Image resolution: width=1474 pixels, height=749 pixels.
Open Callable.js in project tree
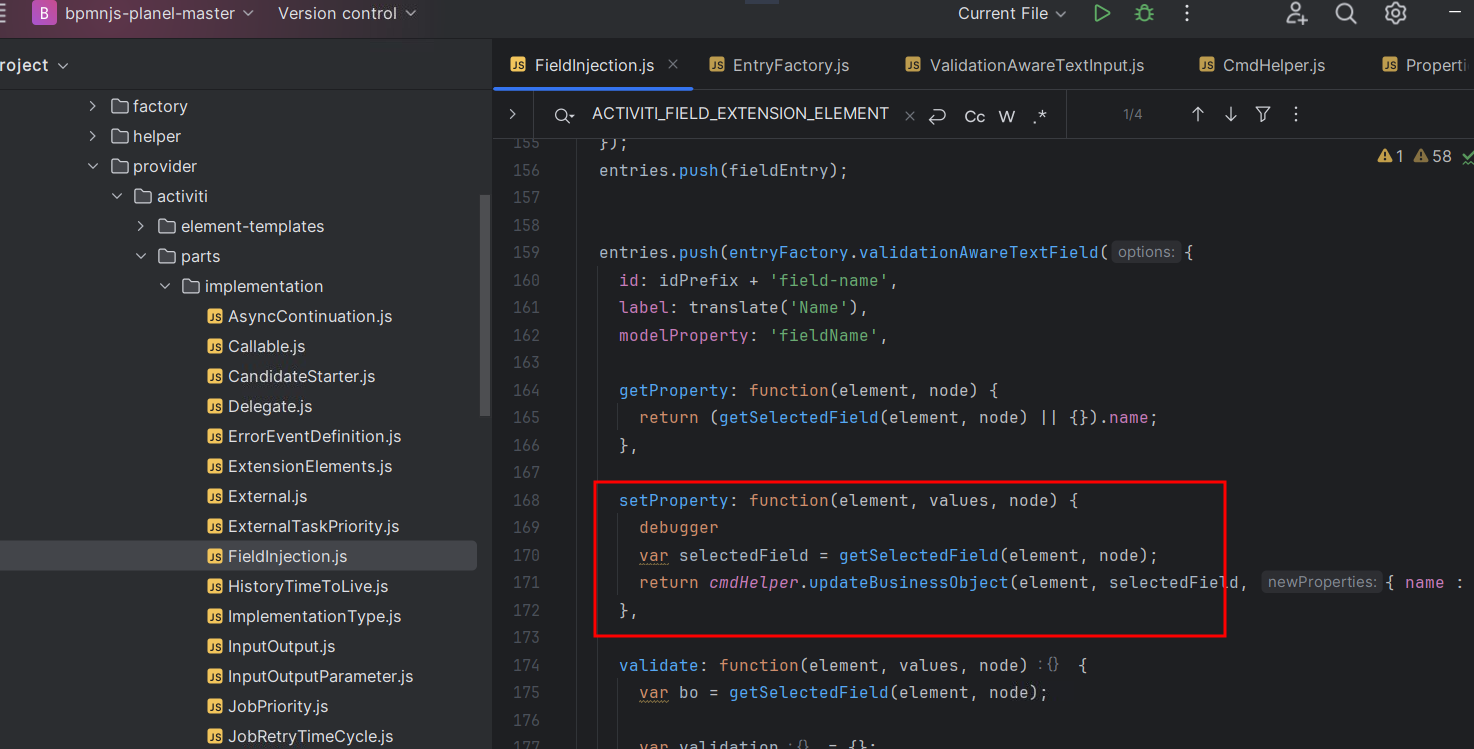tap(256, 346)
